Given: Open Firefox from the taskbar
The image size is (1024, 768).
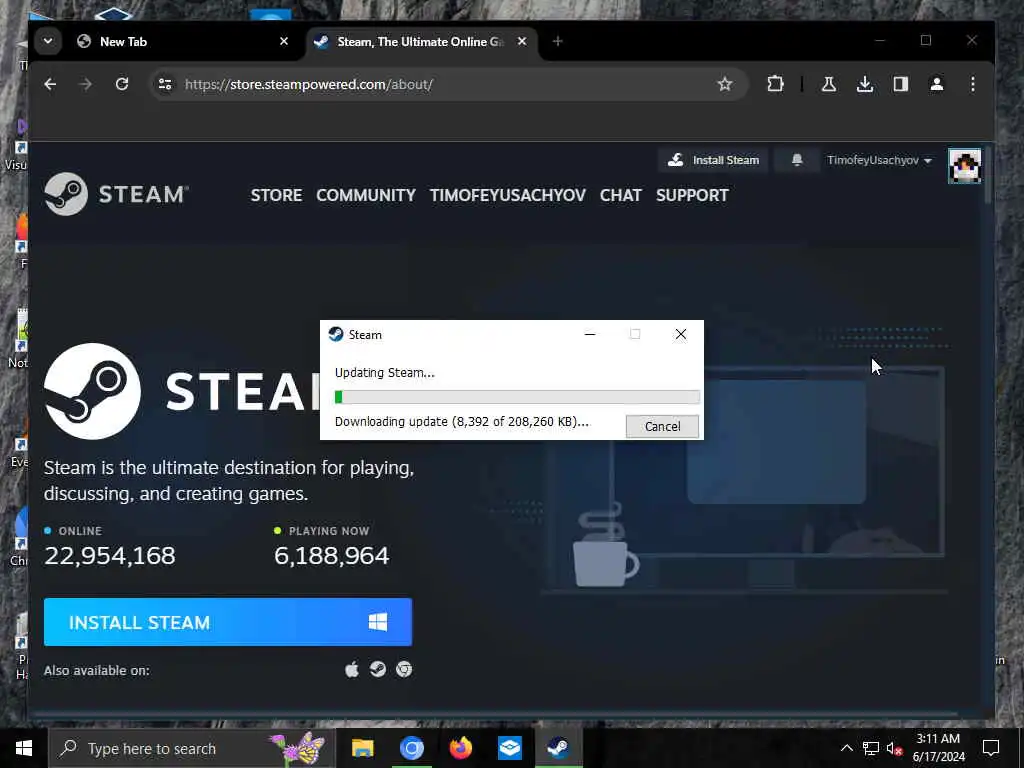Looking at the screenshot, I should [x=460, y=748].
